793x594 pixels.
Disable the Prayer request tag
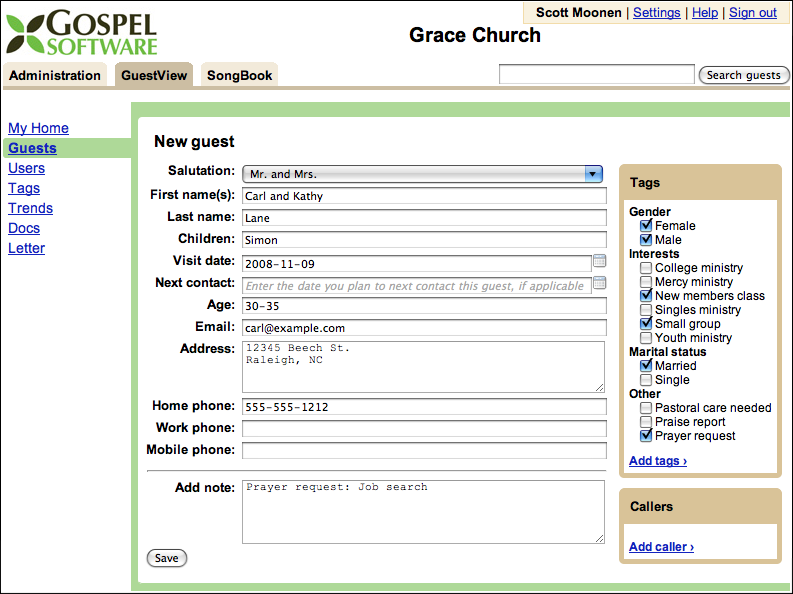646,435
